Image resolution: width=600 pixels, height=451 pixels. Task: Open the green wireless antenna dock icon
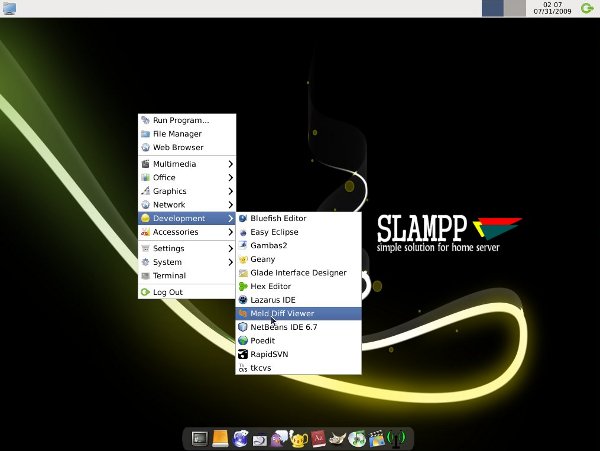[396, 438]
